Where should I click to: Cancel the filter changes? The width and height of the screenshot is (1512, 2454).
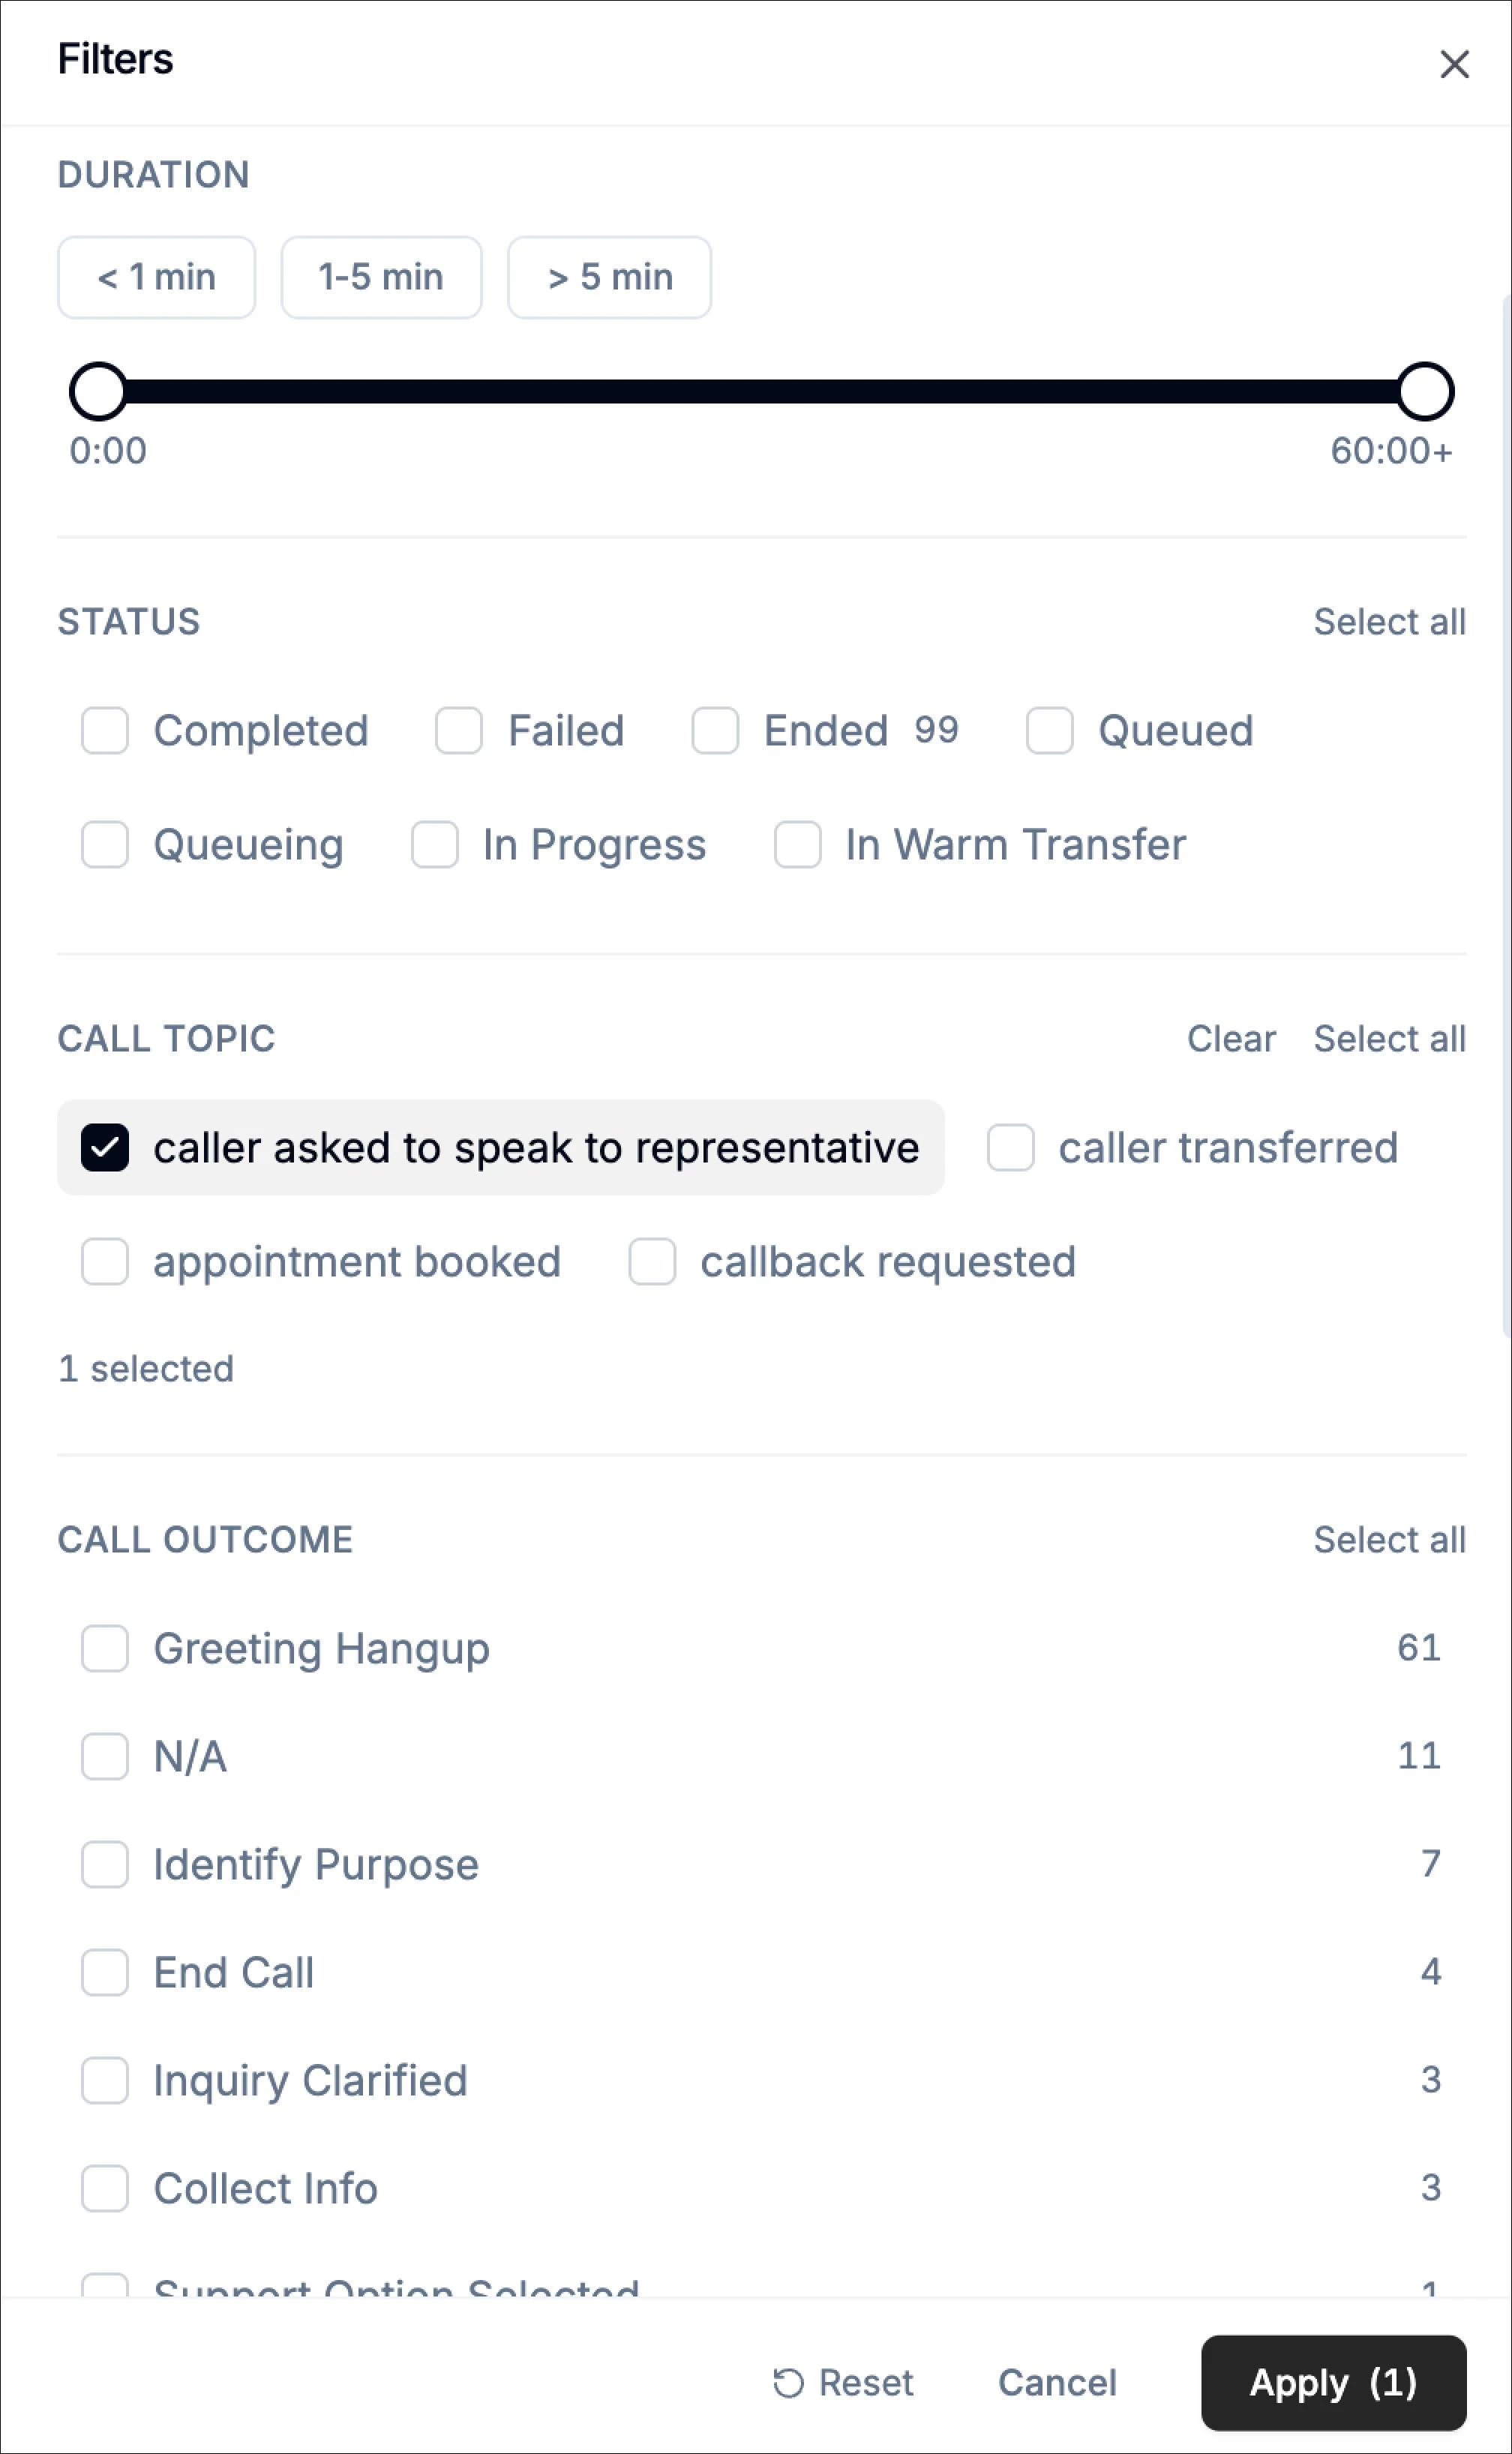tap(1057, 2383)
